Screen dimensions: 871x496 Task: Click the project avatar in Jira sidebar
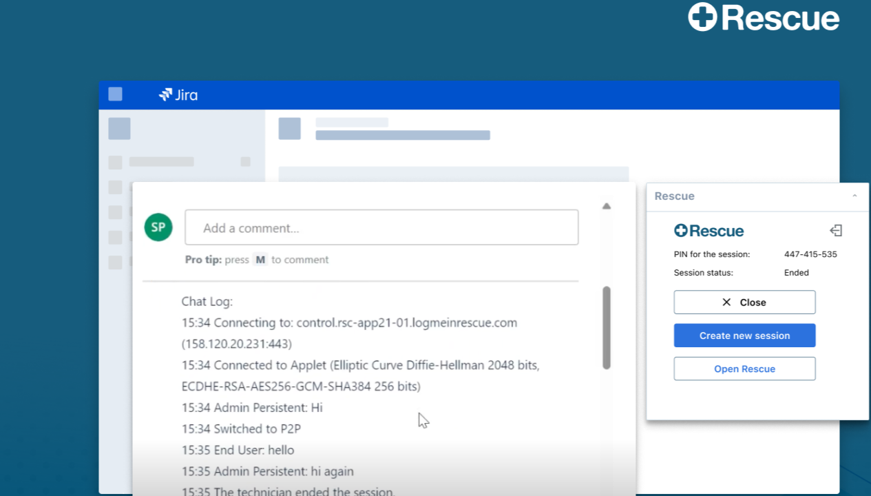tap(119, 128)
